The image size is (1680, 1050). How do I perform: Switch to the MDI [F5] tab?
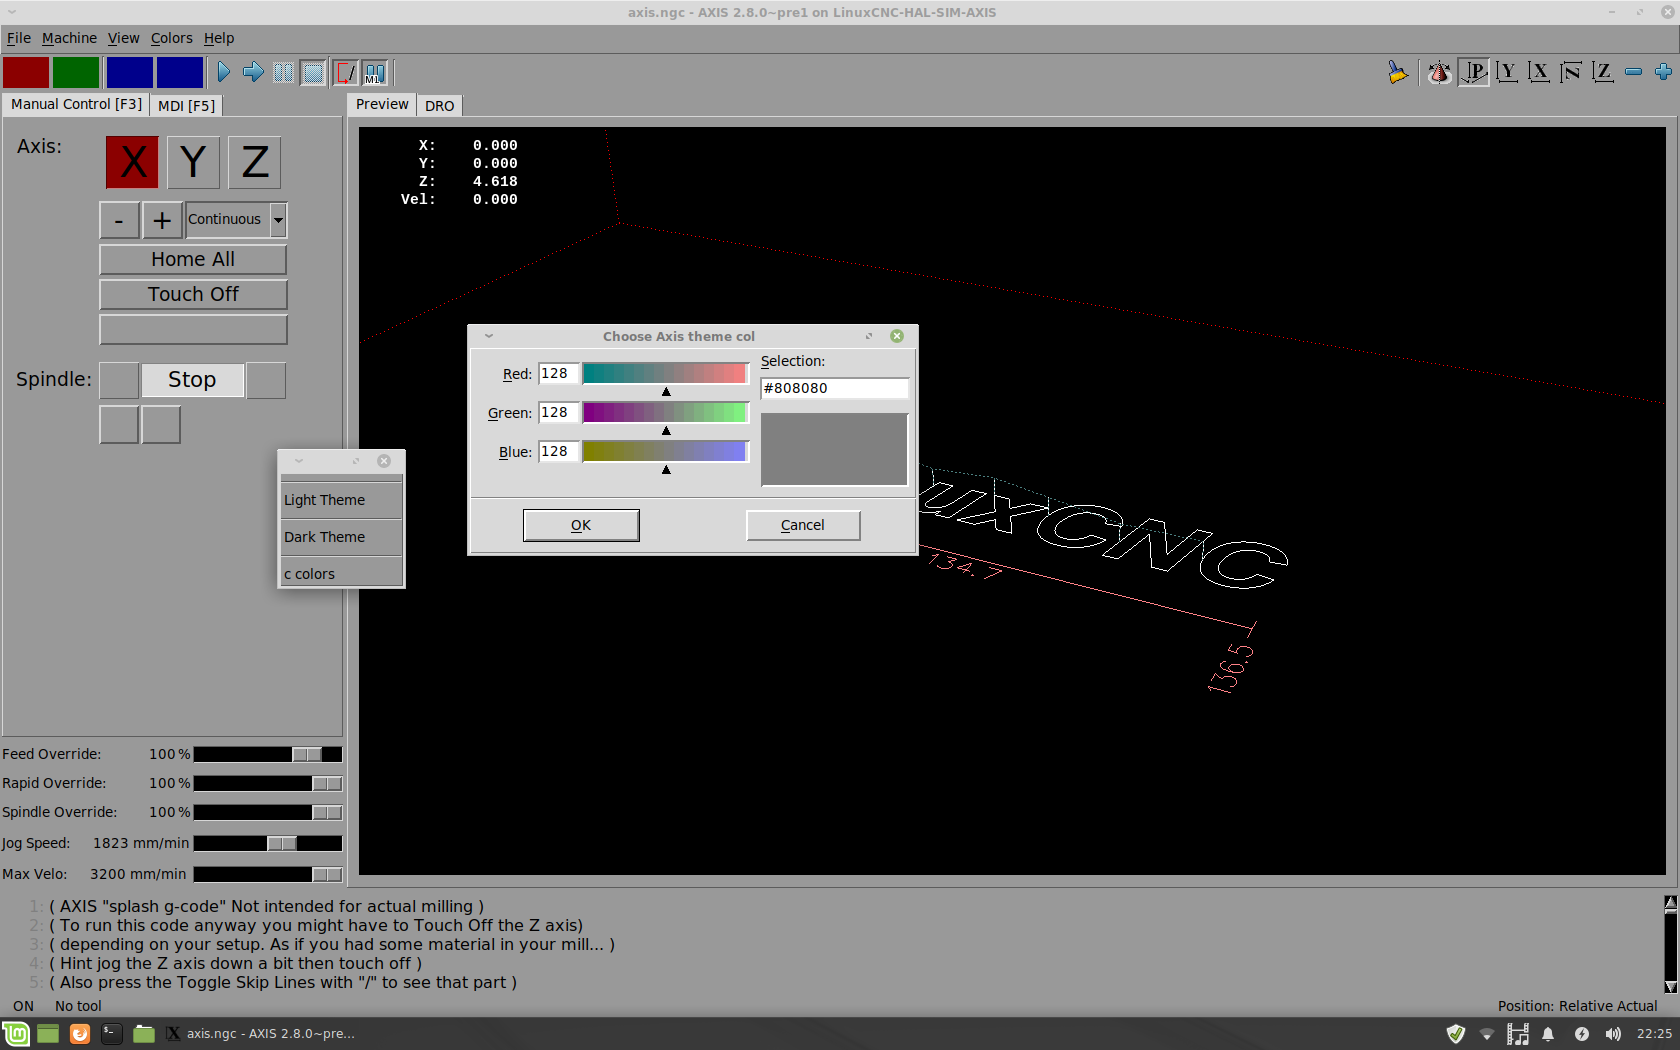pos(186,105)
